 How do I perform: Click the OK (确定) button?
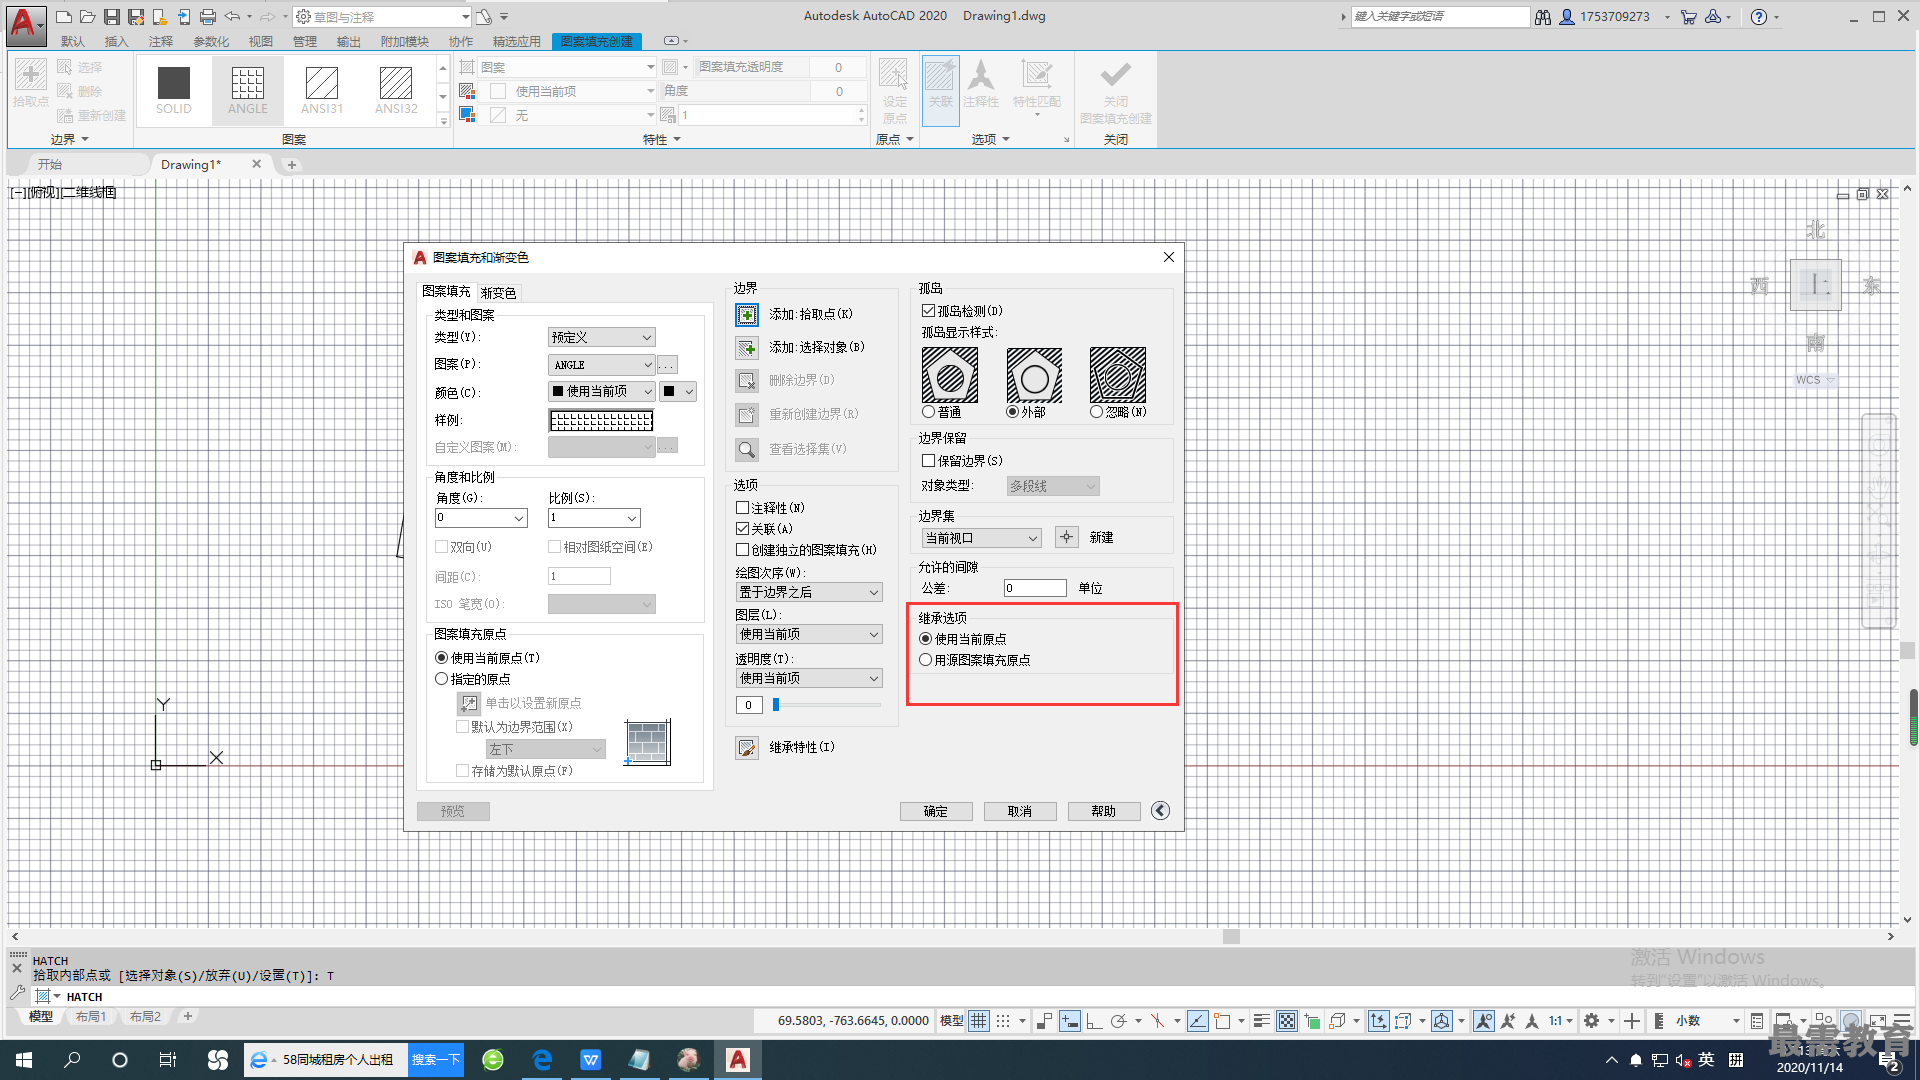(936, 812)
